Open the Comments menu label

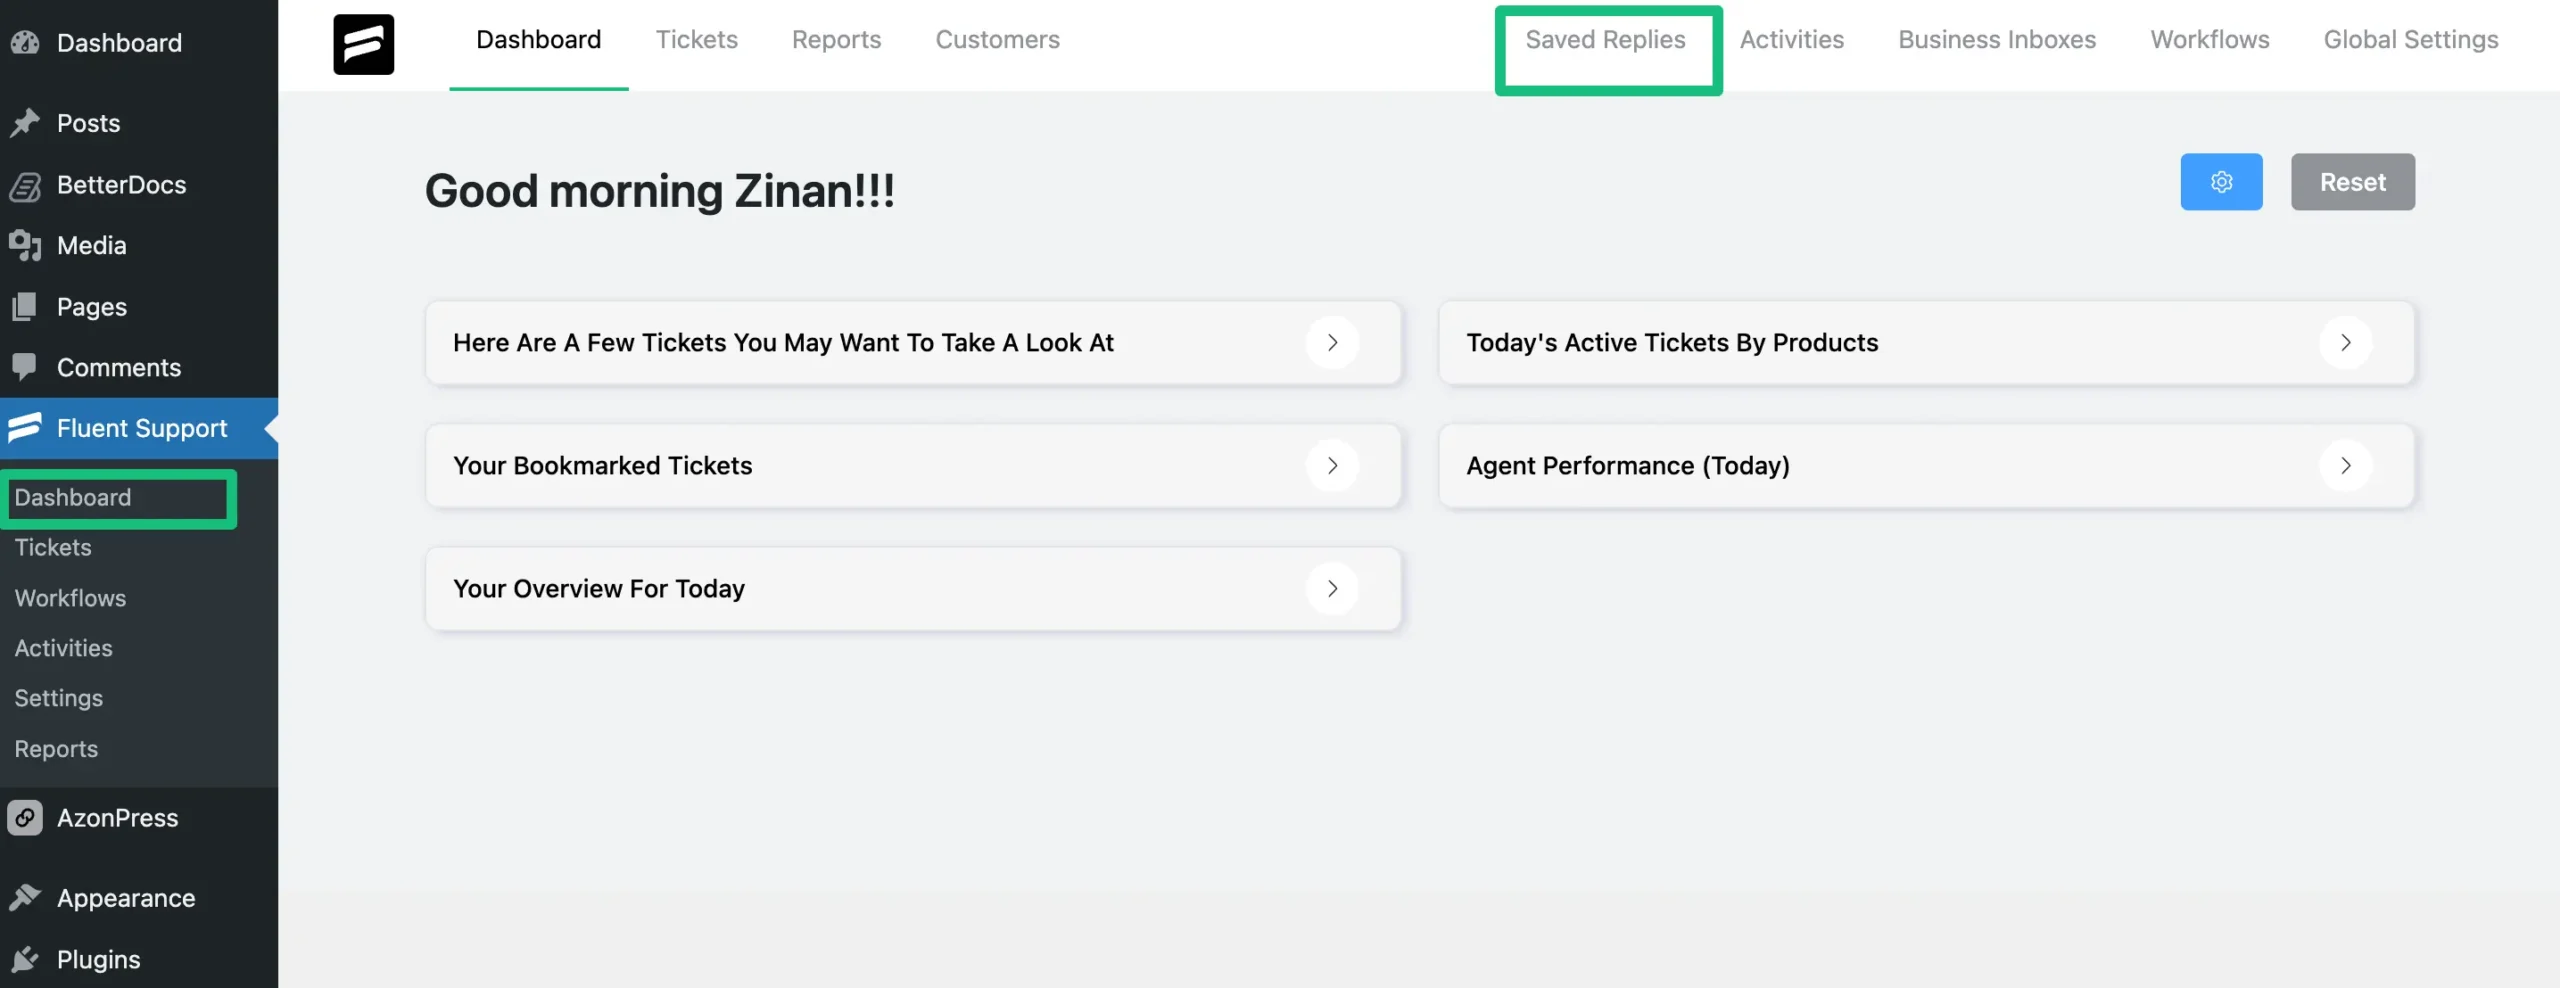point(118,367)
